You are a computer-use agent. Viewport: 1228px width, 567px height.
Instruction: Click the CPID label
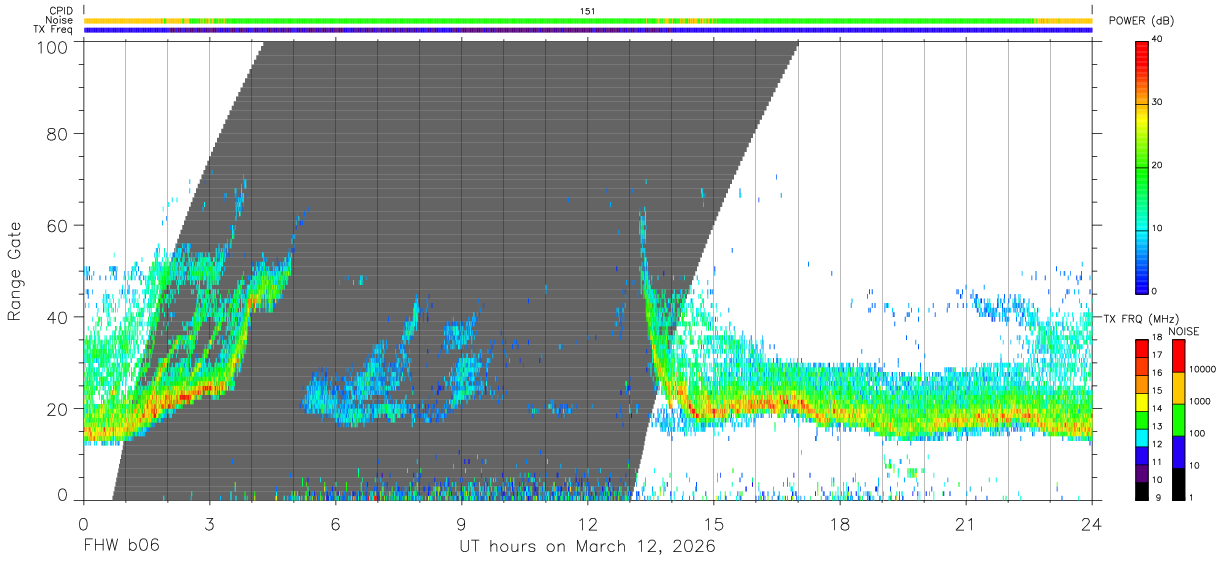click(x=60, y=11)
